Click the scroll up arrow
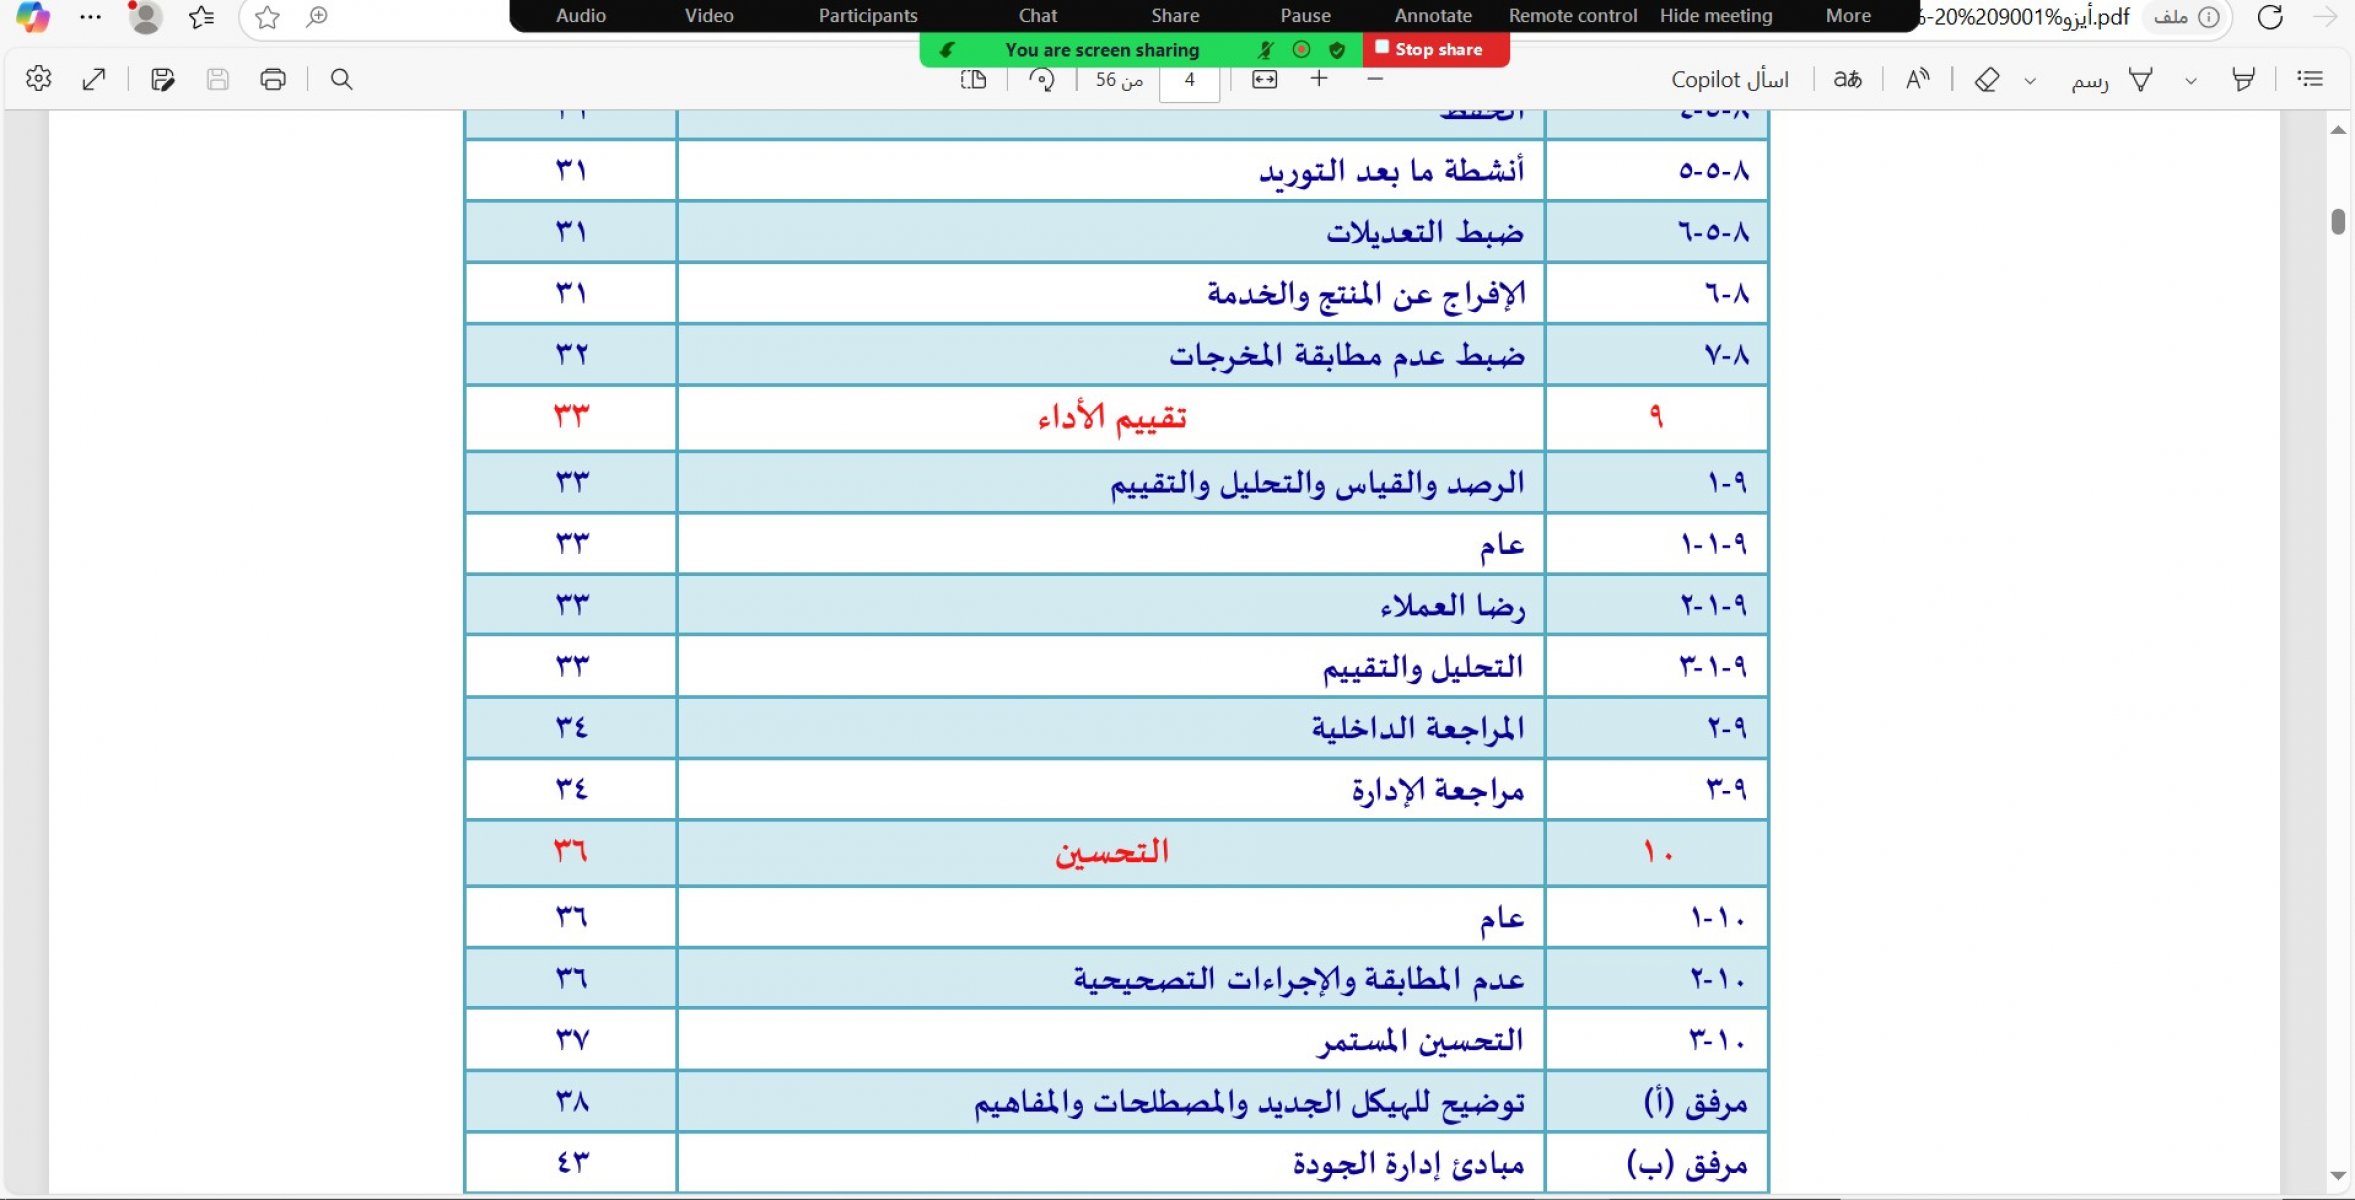This screenshot has height=1200, width=2355. (x=2338, y=130)
